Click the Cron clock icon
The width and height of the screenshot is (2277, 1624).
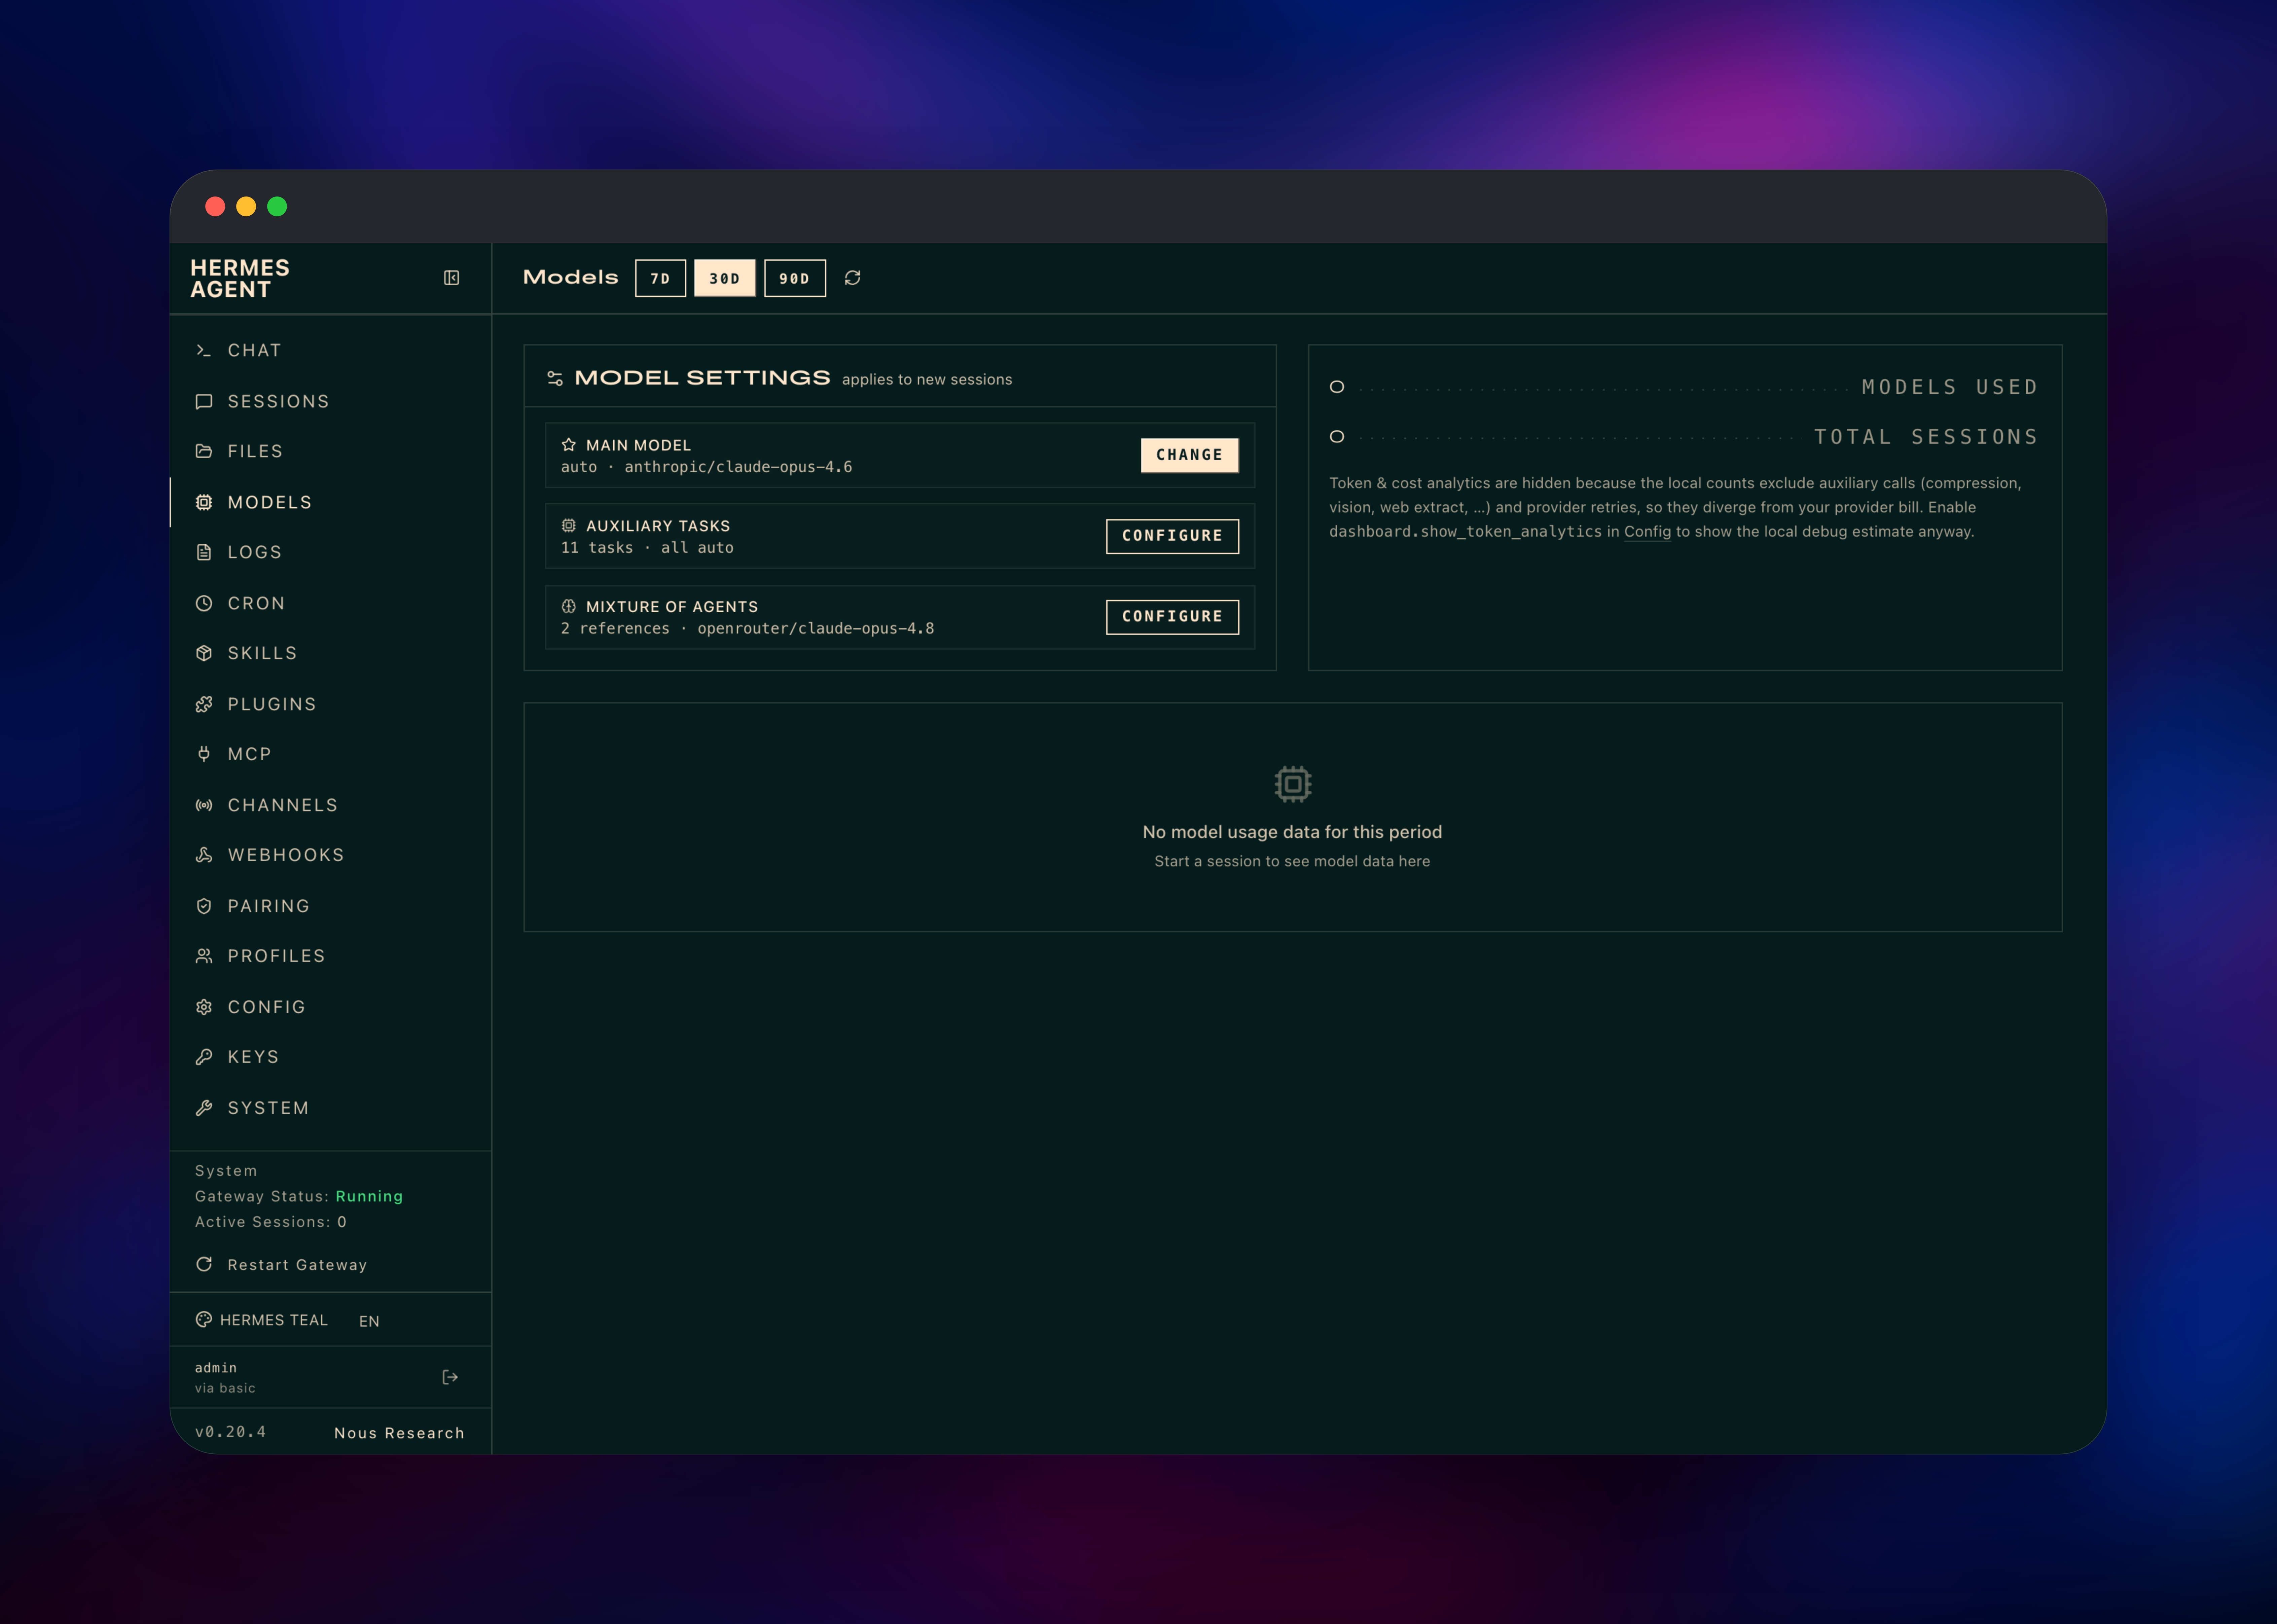204,603
